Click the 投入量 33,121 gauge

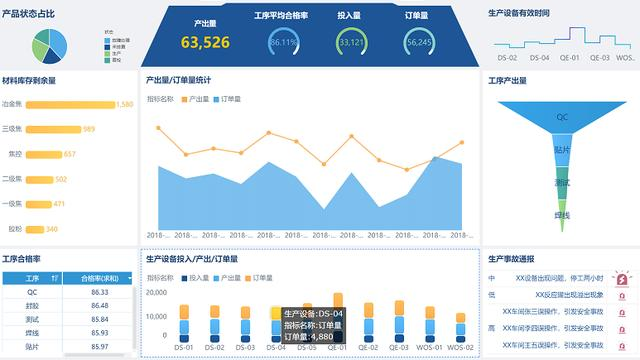(x=351, y=42)
